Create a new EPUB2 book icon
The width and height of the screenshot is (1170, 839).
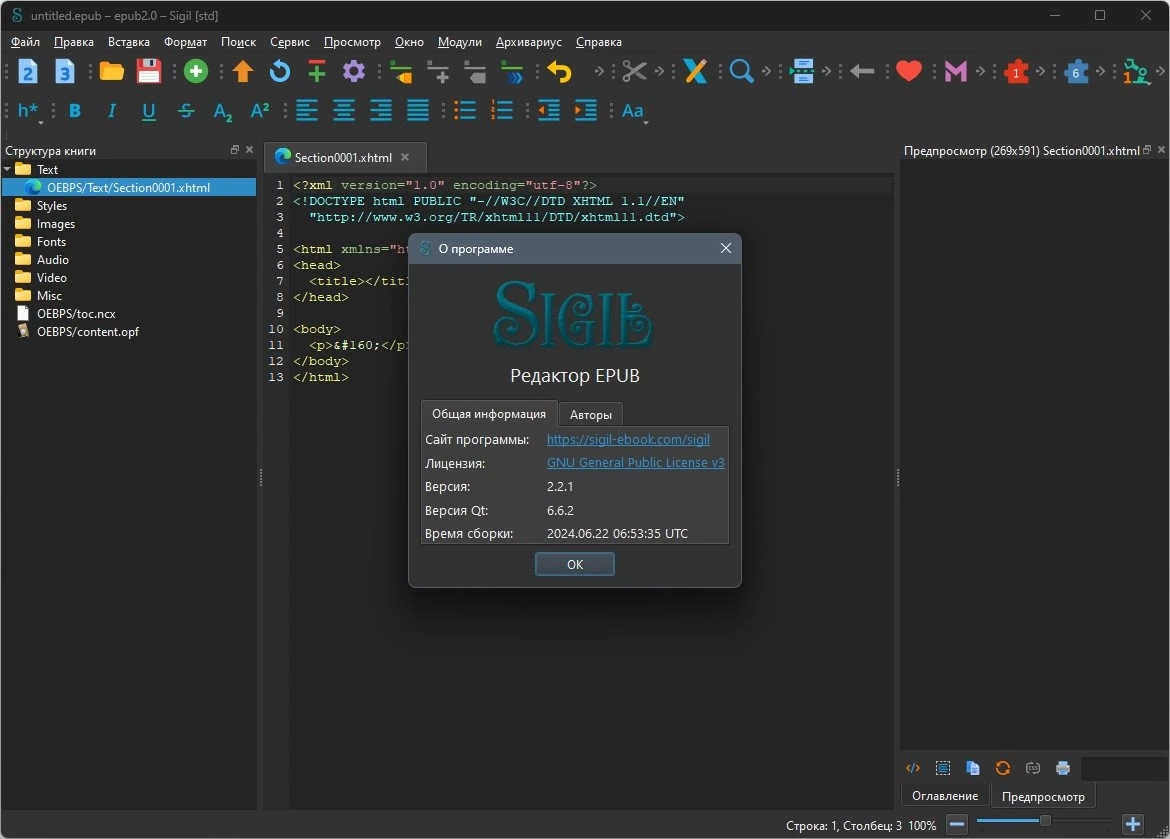28,72
